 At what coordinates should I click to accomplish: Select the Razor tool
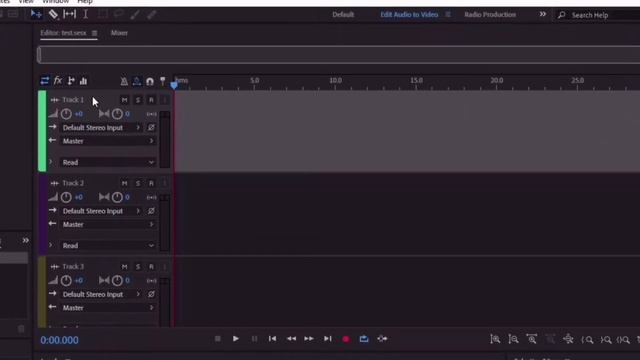pyautogui.click(x=53, y=14)
